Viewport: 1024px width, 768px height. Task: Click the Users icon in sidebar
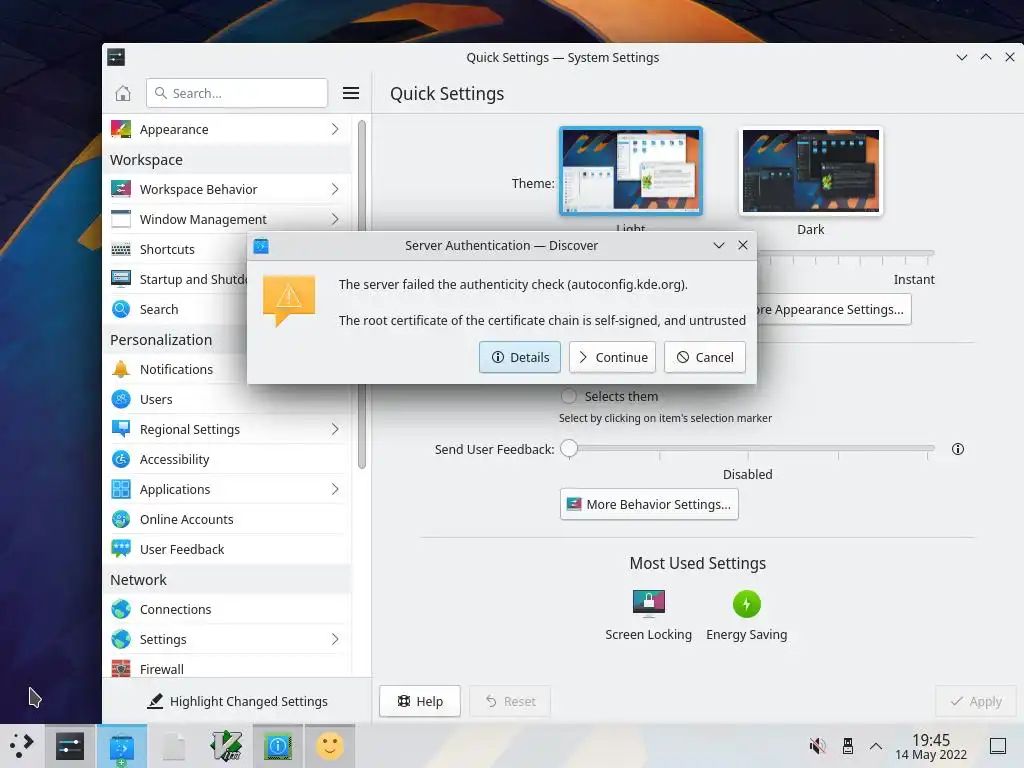point(121,399)
